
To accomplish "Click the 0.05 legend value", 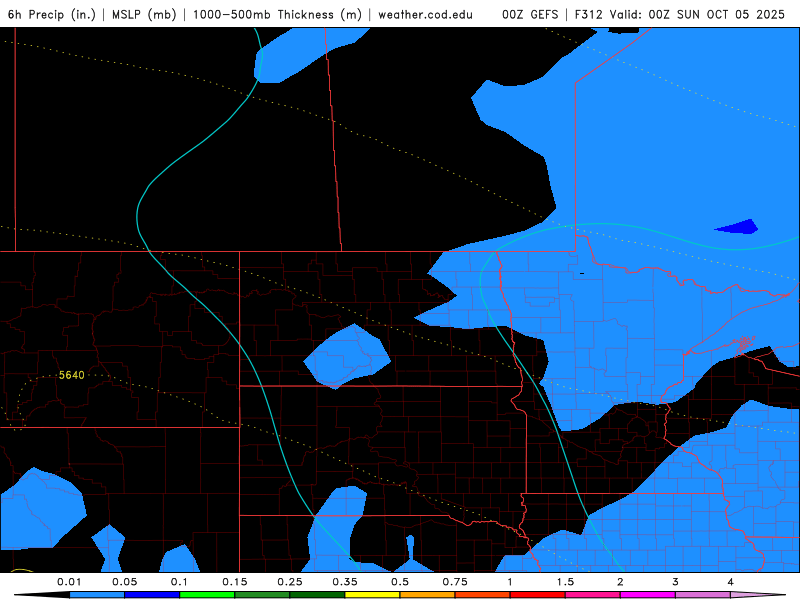I will coord(124,582).
